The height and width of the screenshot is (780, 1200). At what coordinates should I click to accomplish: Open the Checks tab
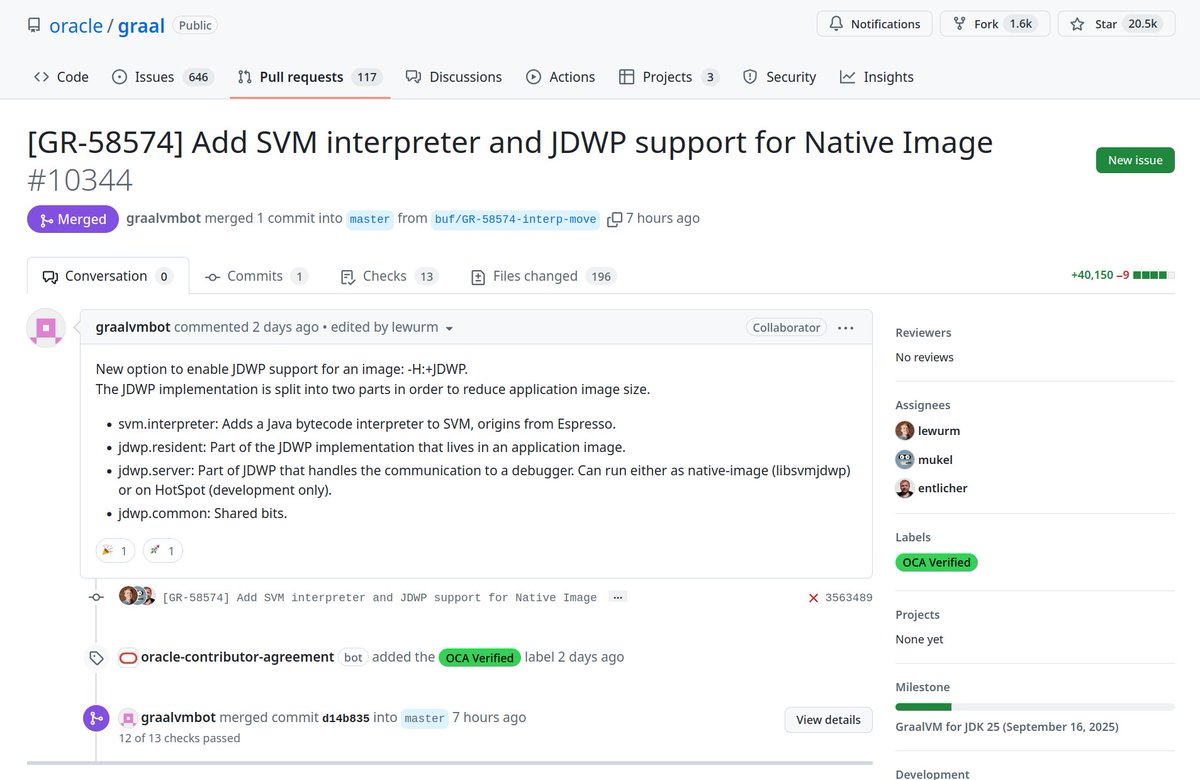click(x=389, y=276)
